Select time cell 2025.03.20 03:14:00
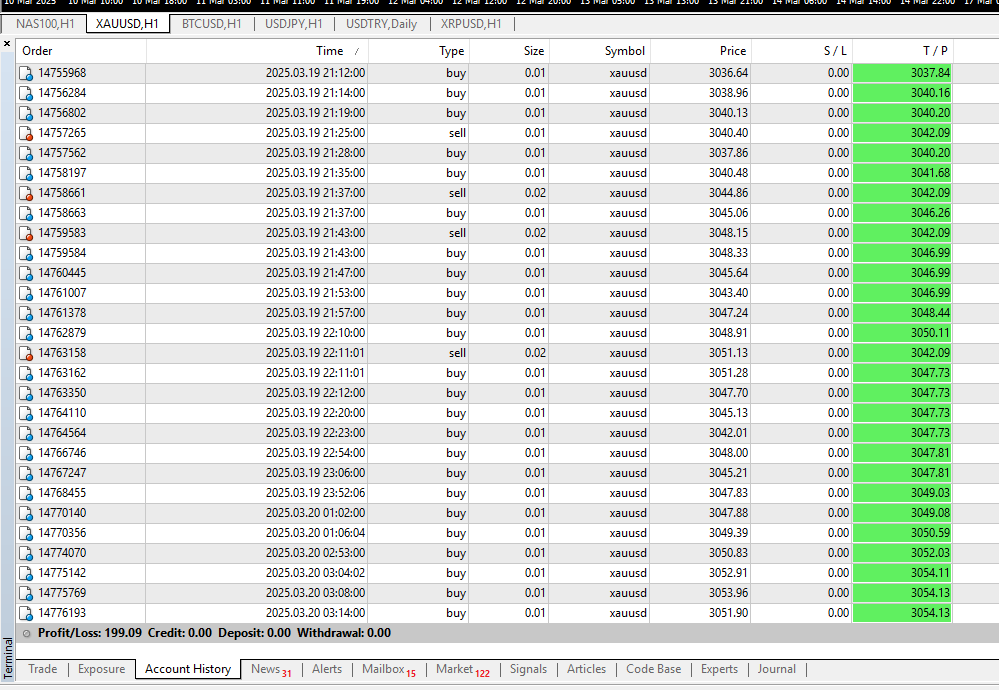The height and width of the screenshot is (690, 999). 315,613
